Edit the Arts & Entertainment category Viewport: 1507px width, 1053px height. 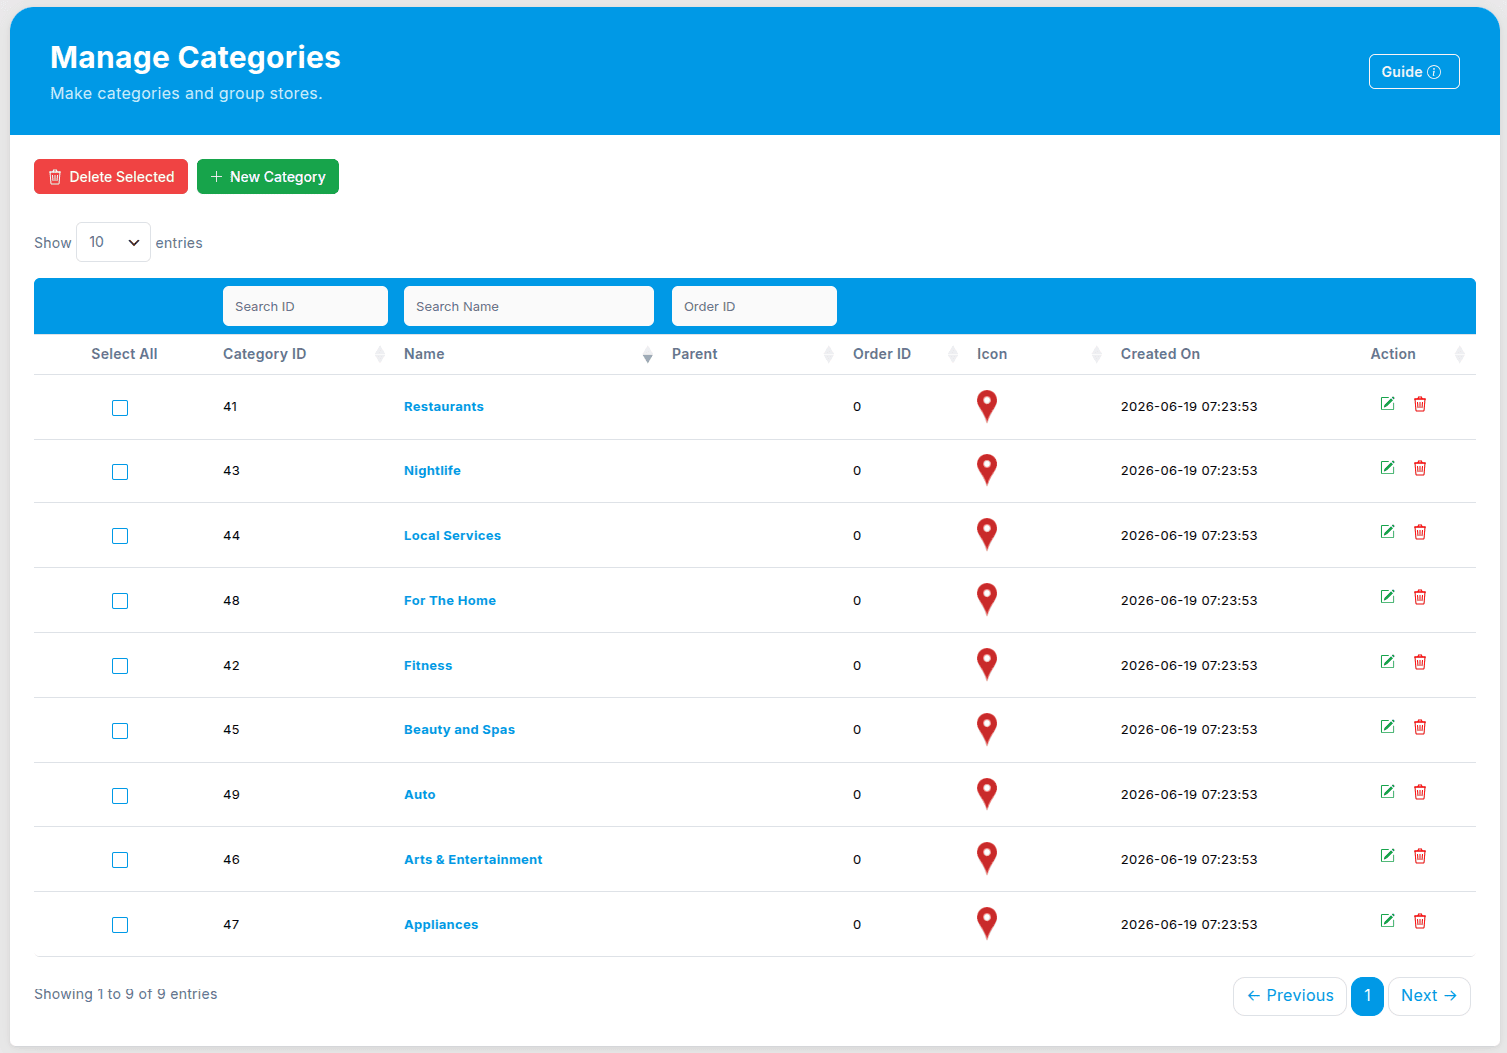pos(1387,856)
